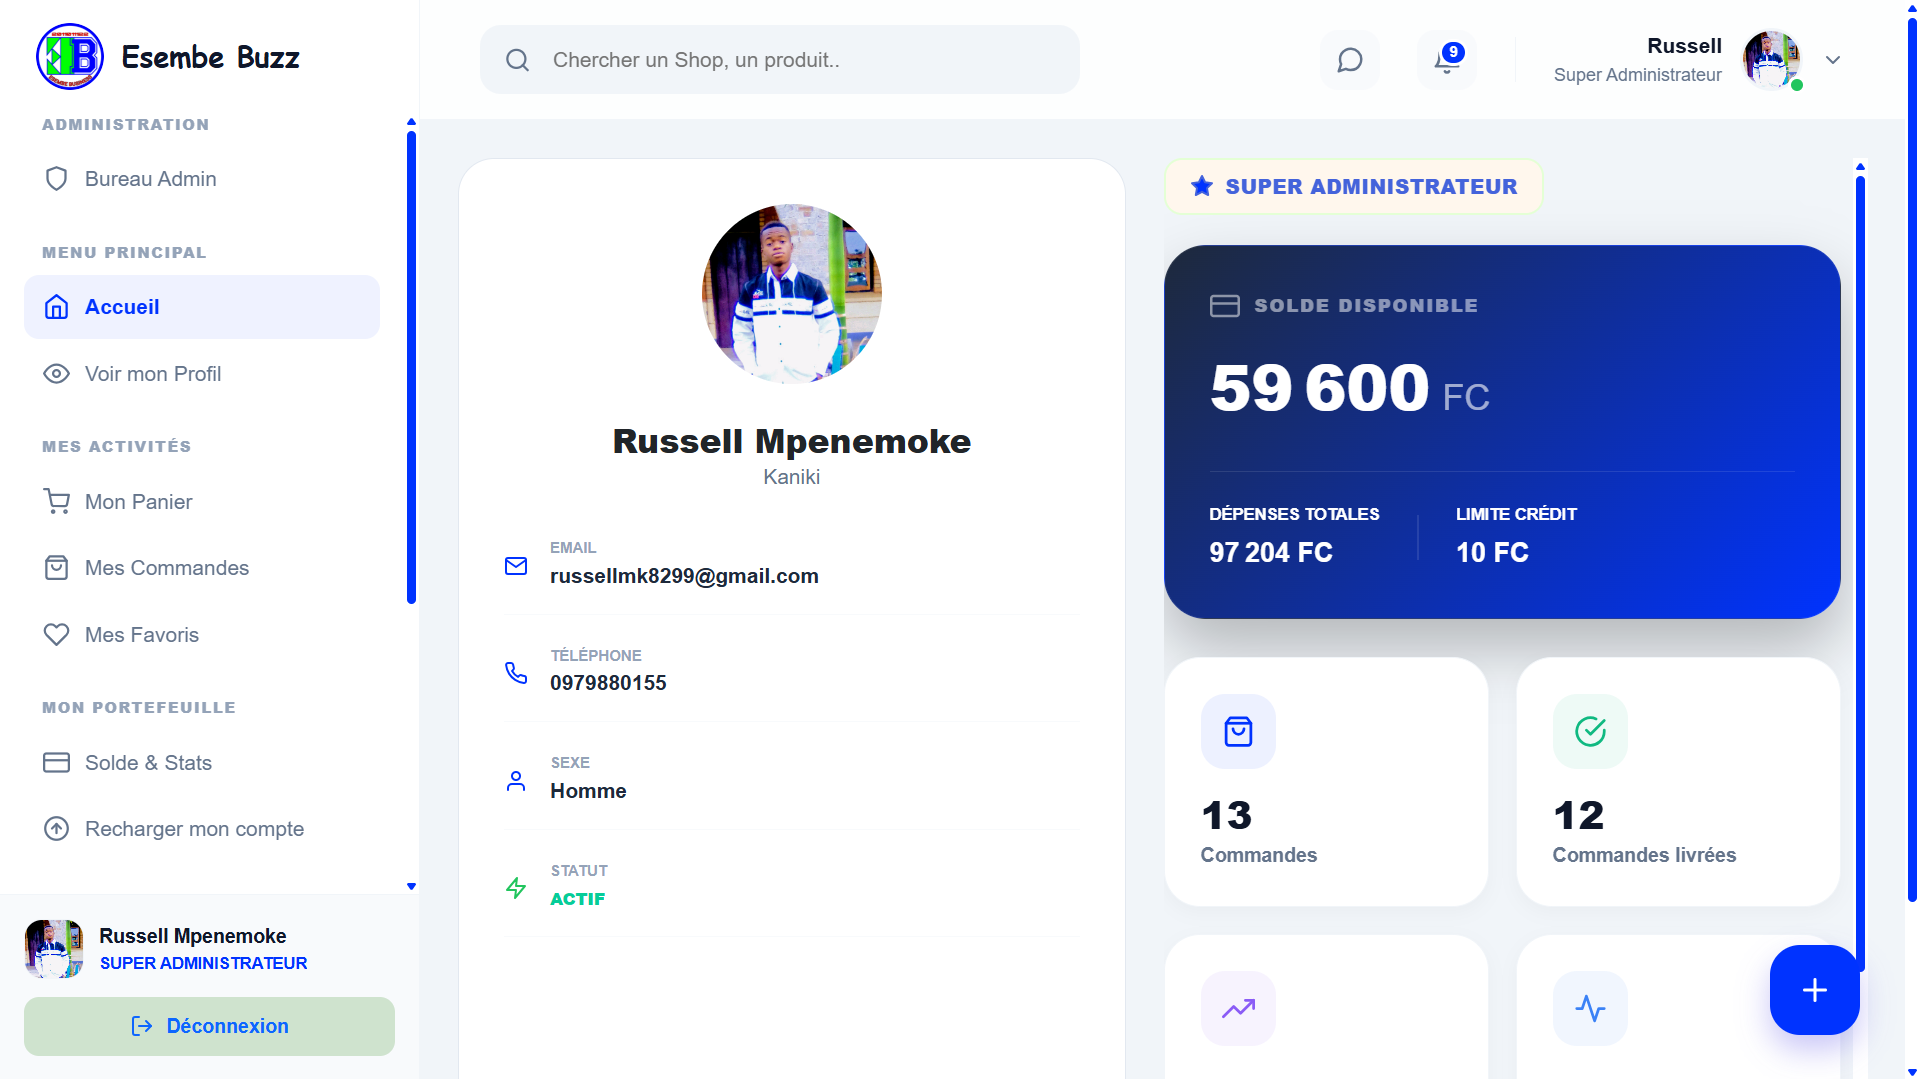The width and height of the screenshot is (1919, 1079).
Task: Open Mes Commandes menu item
Action: [x=202, y=568]
